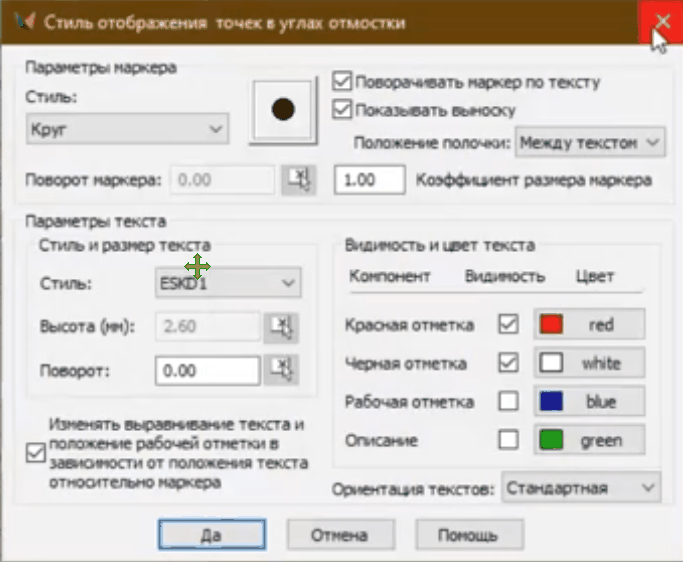
Task: Expand the Положение полочки dropdown
Action: pos(590,143)
